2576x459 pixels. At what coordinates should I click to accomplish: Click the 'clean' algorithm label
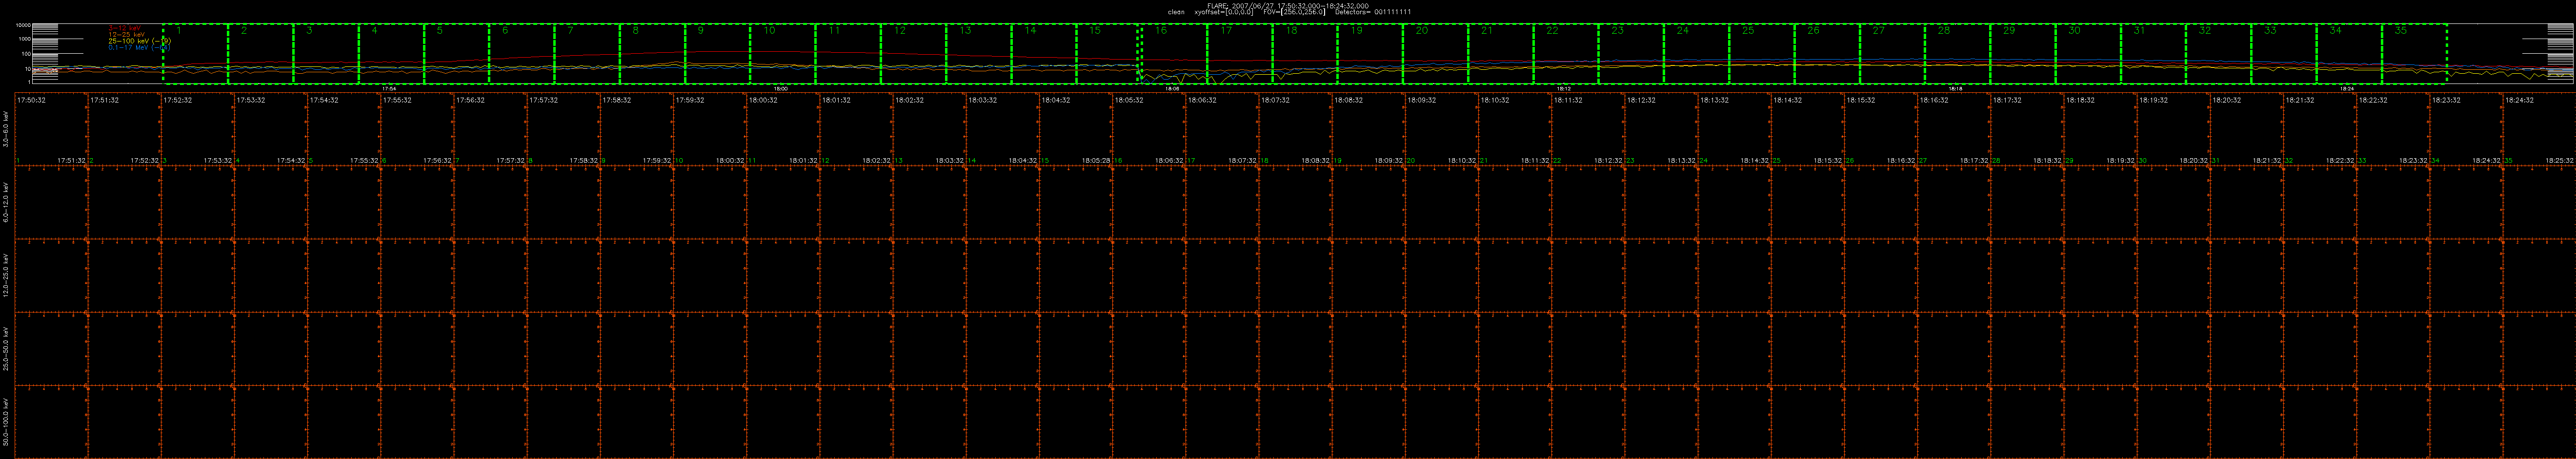pyautogui.click(x=1176, y=12)
